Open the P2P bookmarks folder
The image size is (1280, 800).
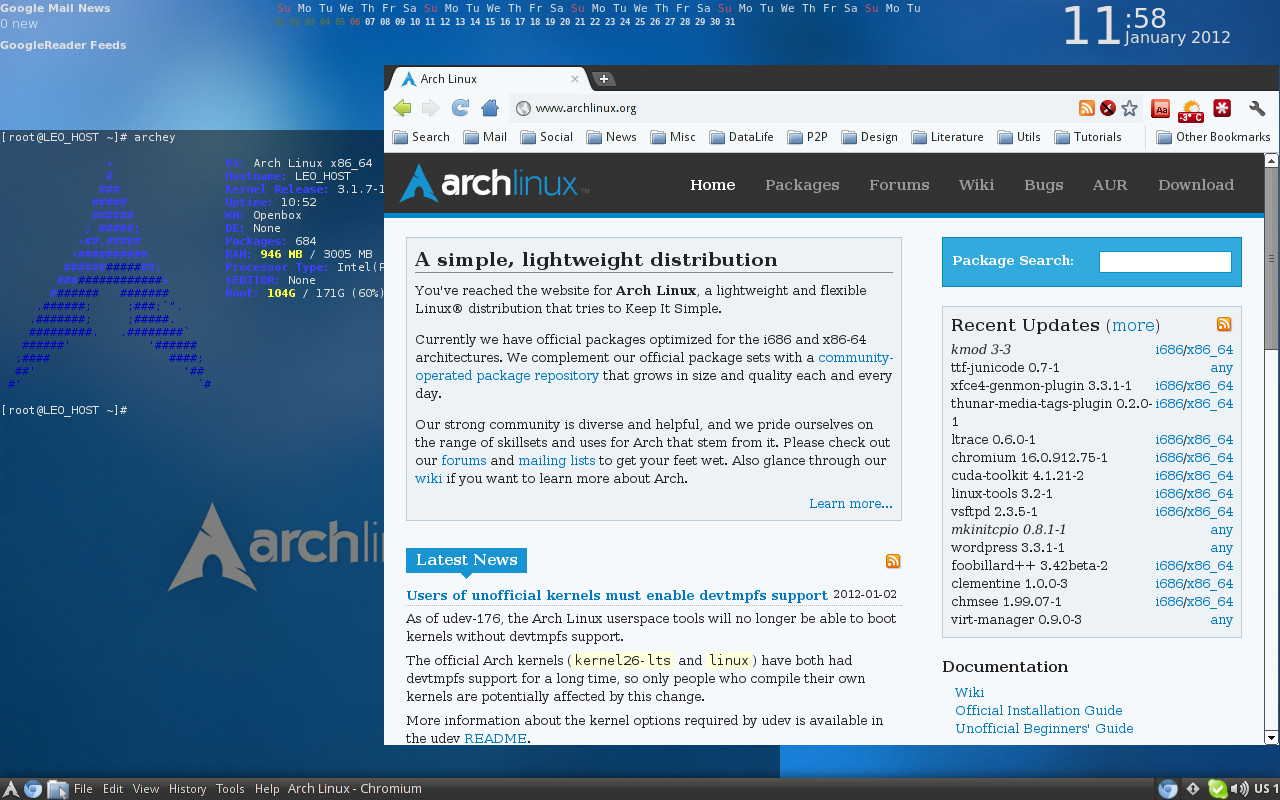(808, 137)
